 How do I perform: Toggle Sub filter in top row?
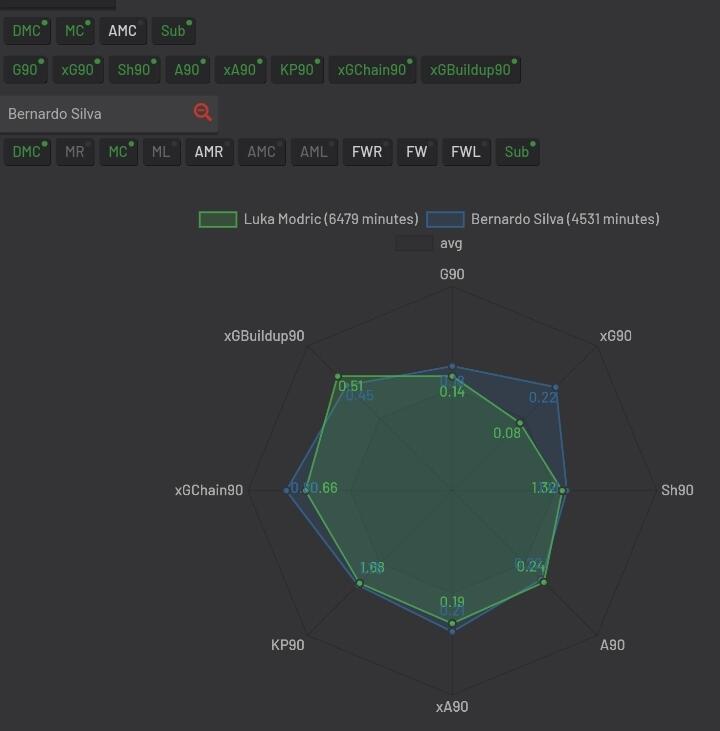point(173,31)
